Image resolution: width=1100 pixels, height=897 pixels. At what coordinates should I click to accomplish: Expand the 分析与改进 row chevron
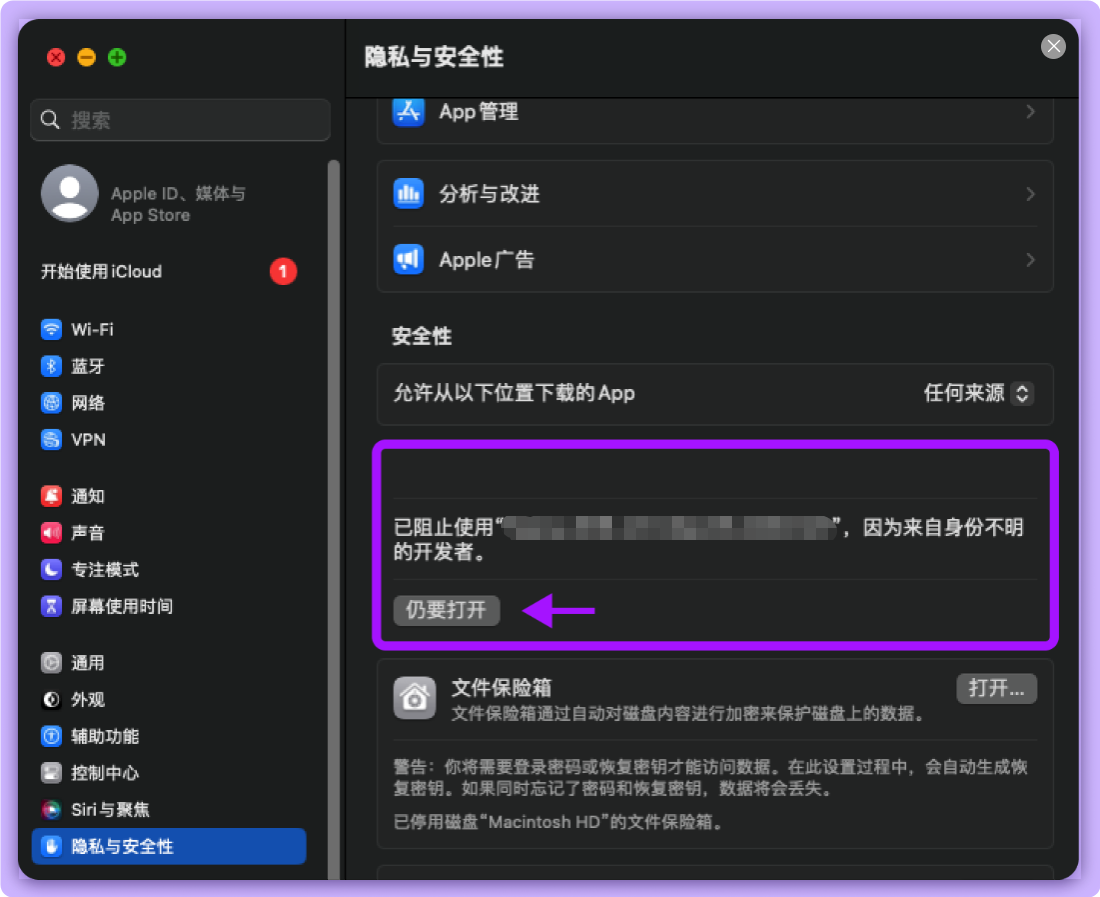point(1030,194)
